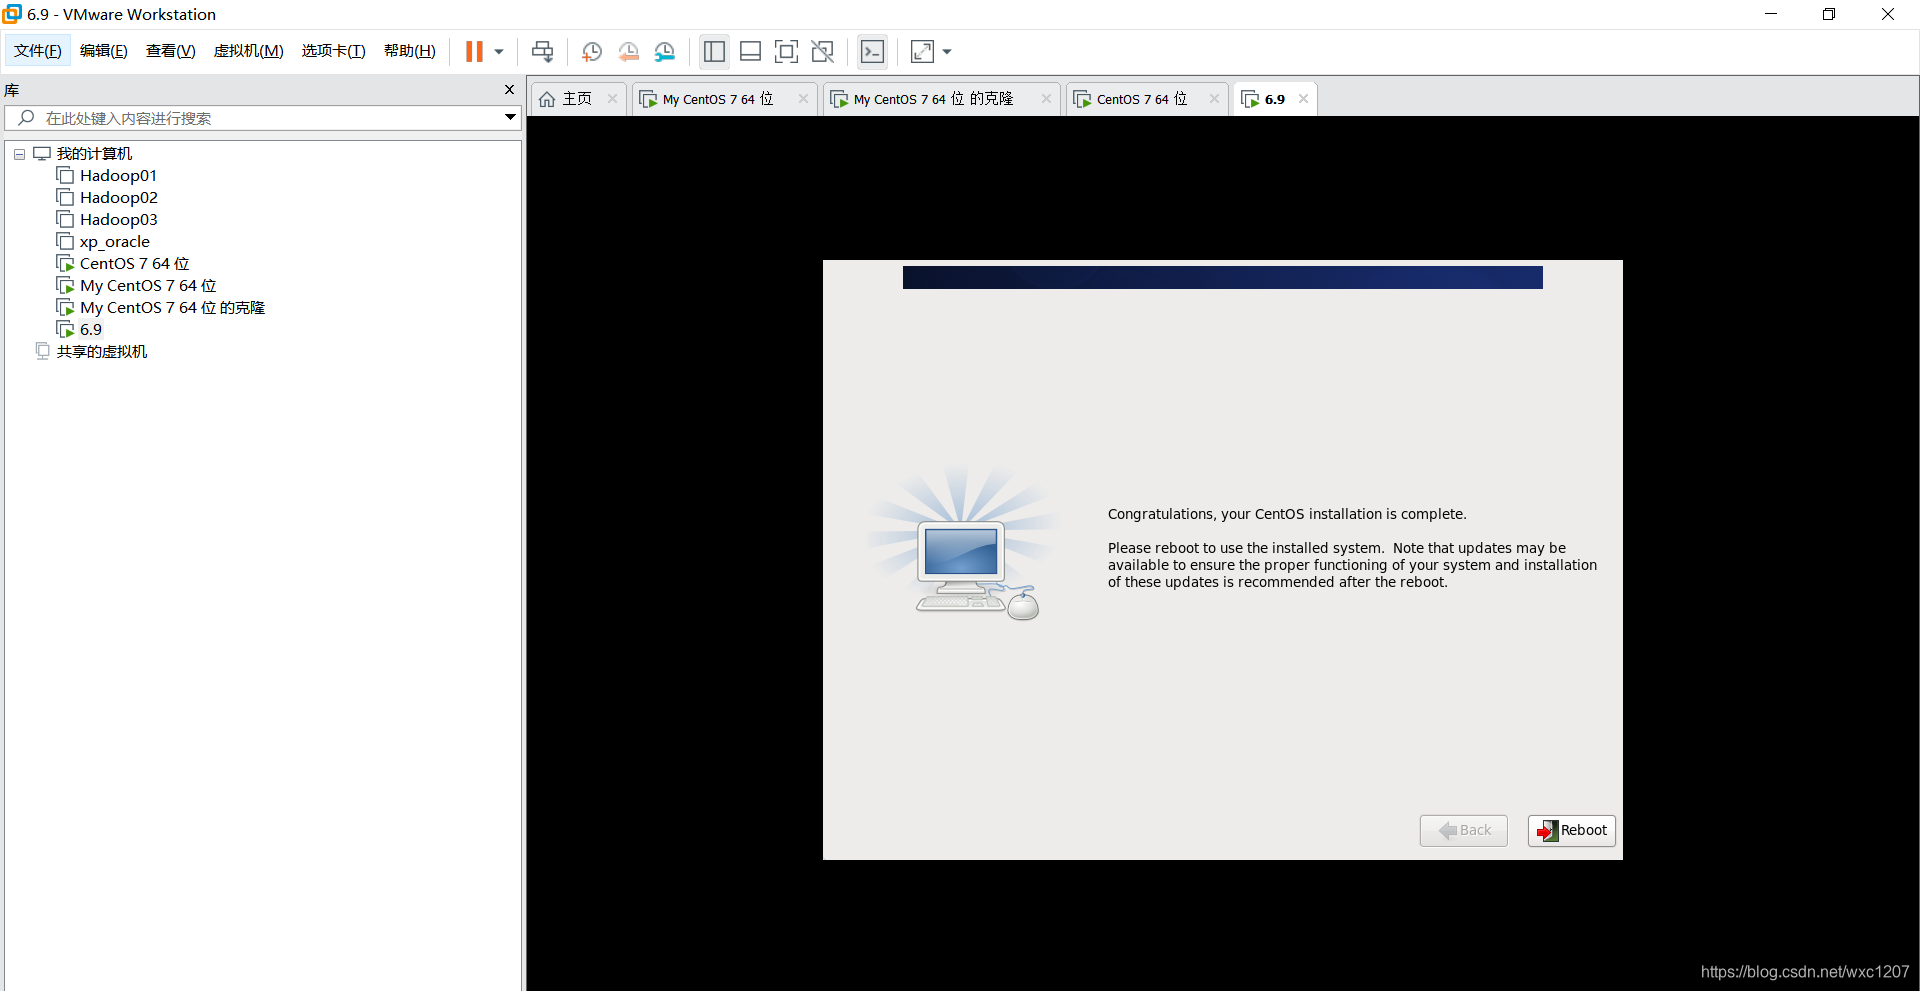The image size is (1920, 991).
Task: Select Hadoop03 in the library
Action: pos(119,220)
